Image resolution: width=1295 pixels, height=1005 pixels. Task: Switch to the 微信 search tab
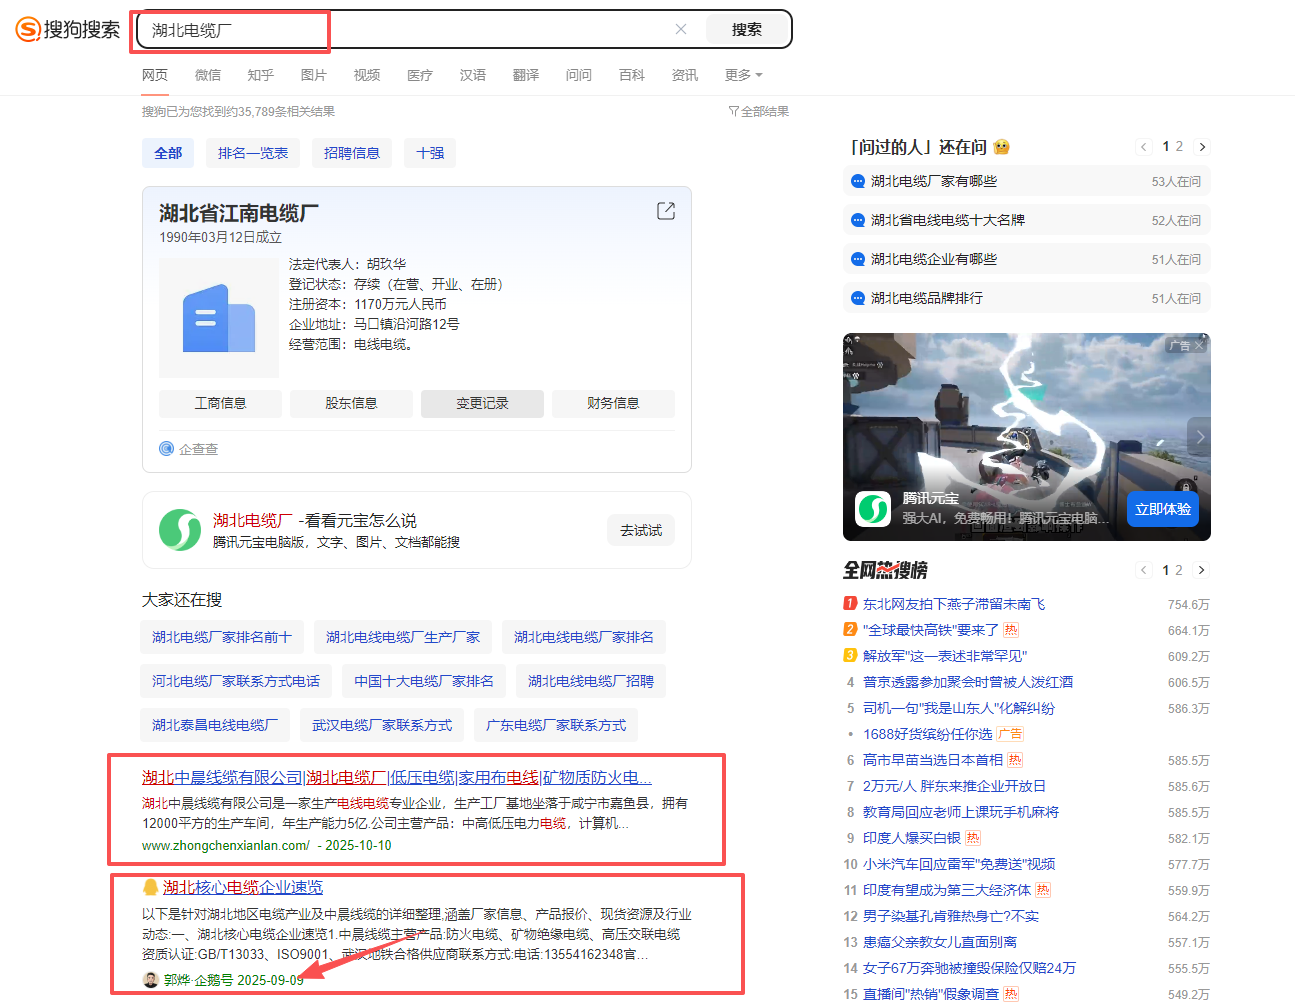pos(208,75)
